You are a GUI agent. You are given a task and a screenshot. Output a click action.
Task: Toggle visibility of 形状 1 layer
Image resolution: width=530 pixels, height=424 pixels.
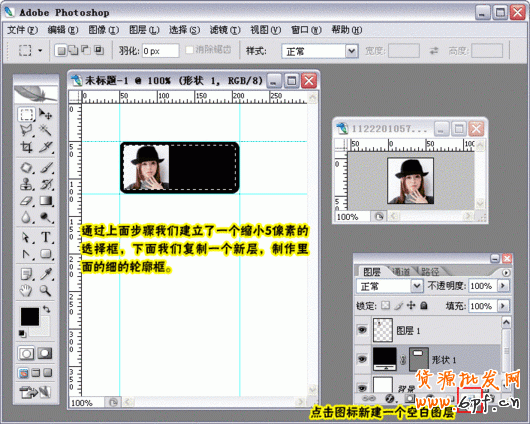click(x=362, y=359)
